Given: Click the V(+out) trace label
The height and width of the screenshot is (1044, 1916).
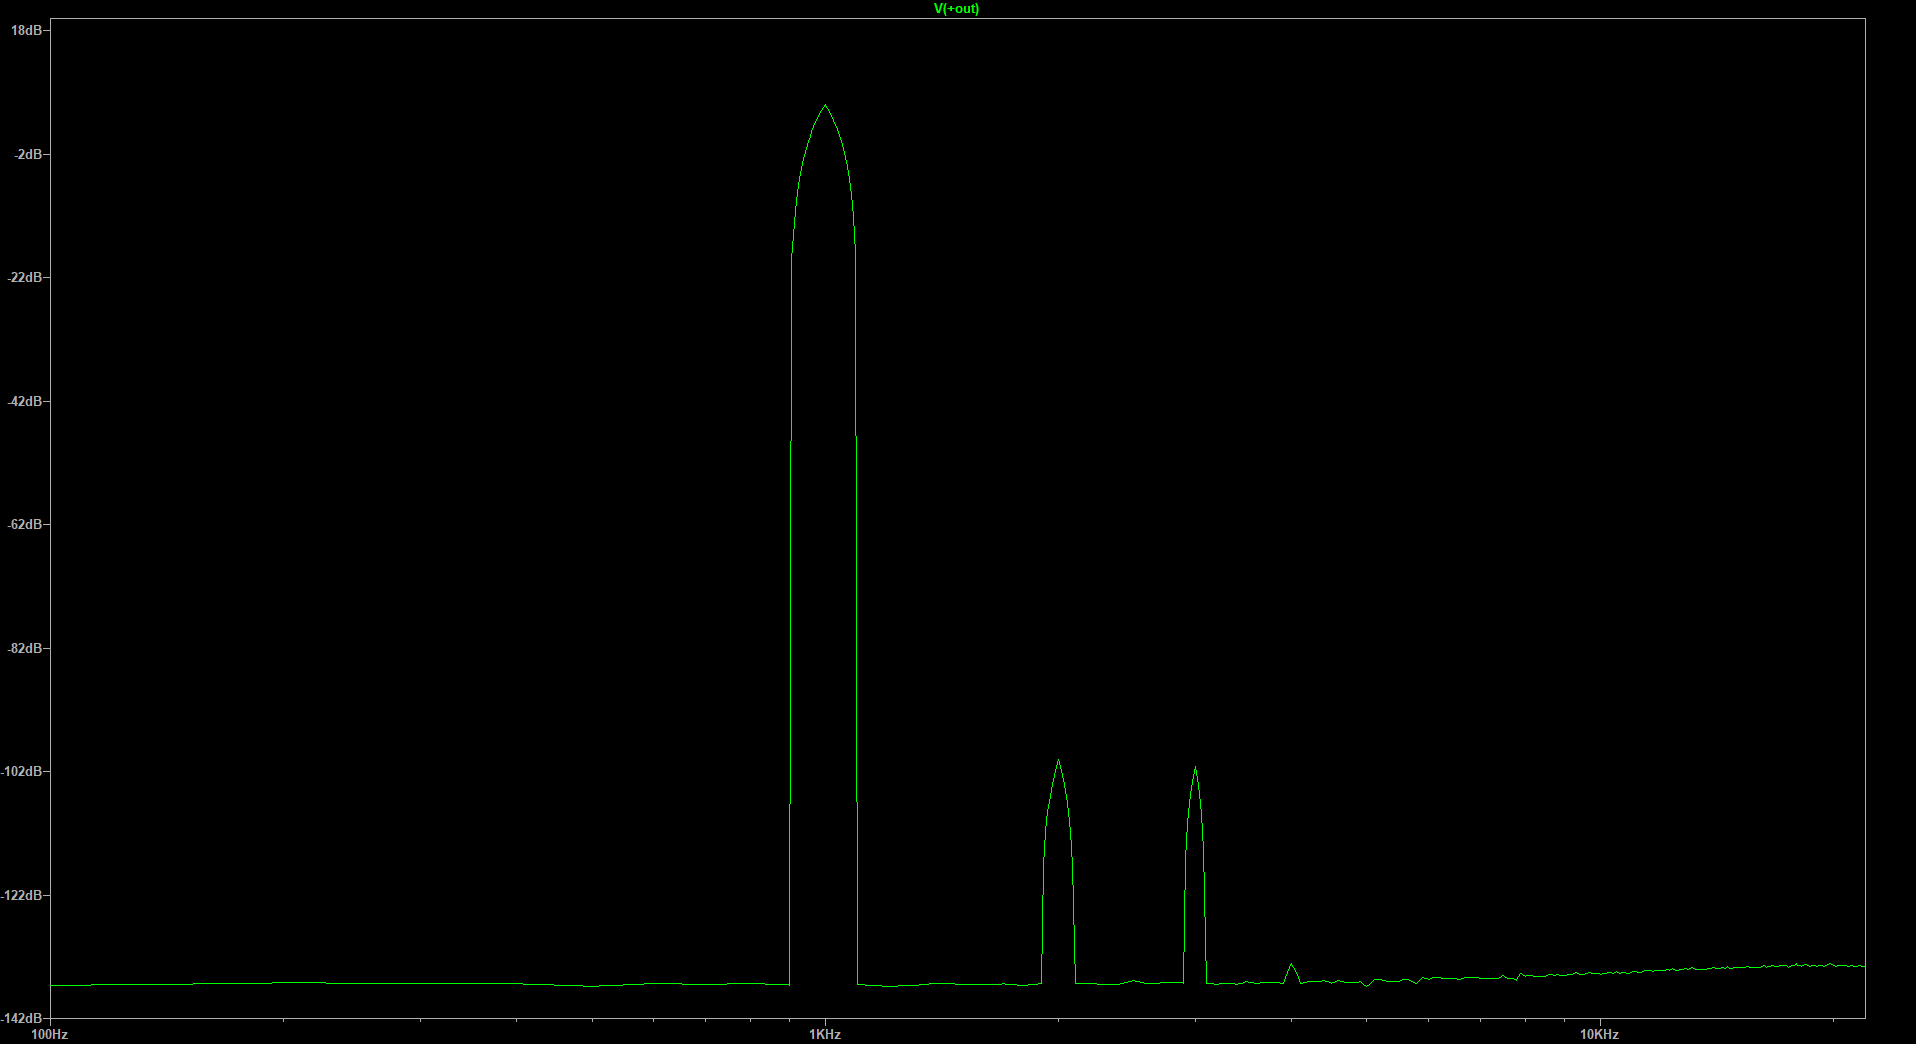Looking at the screenshot, I should tap(956, 9).
